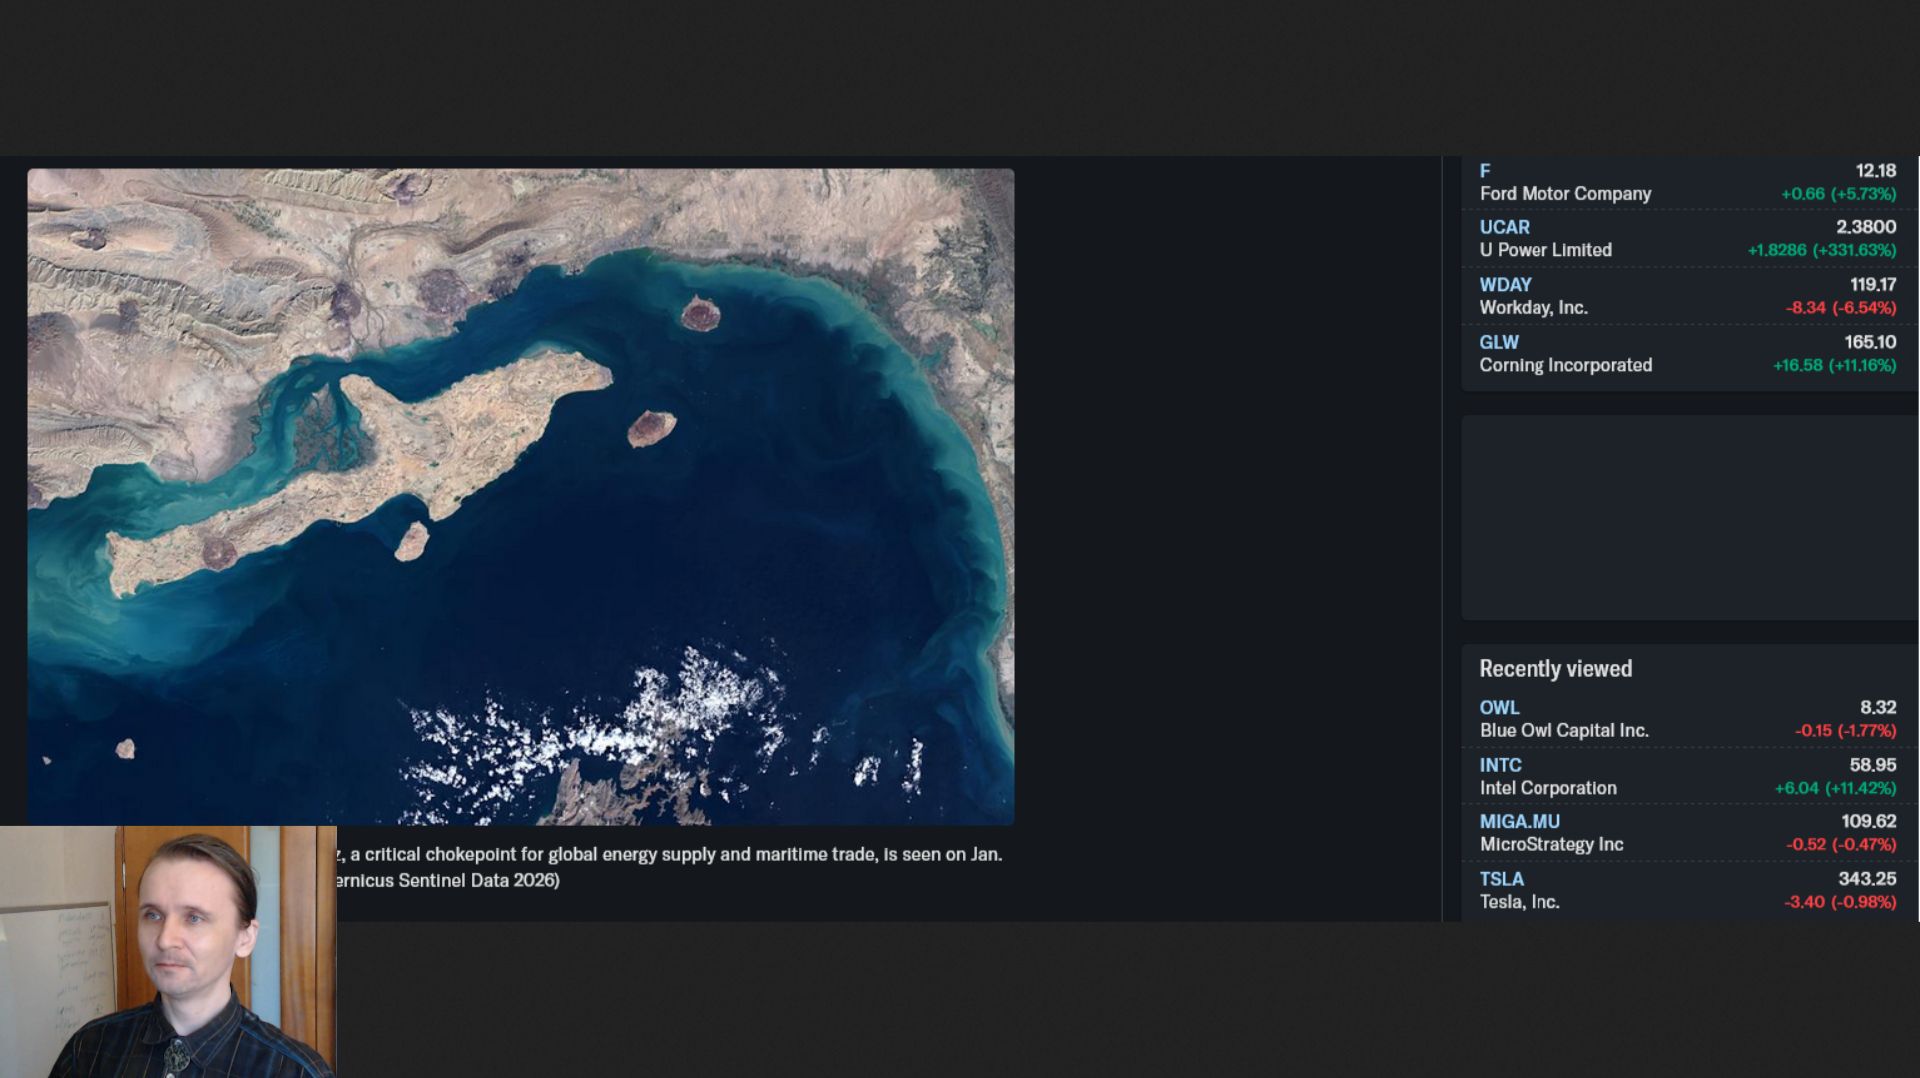Click Tesla's change -3.40 (-0.98%)

(1840, 902)
